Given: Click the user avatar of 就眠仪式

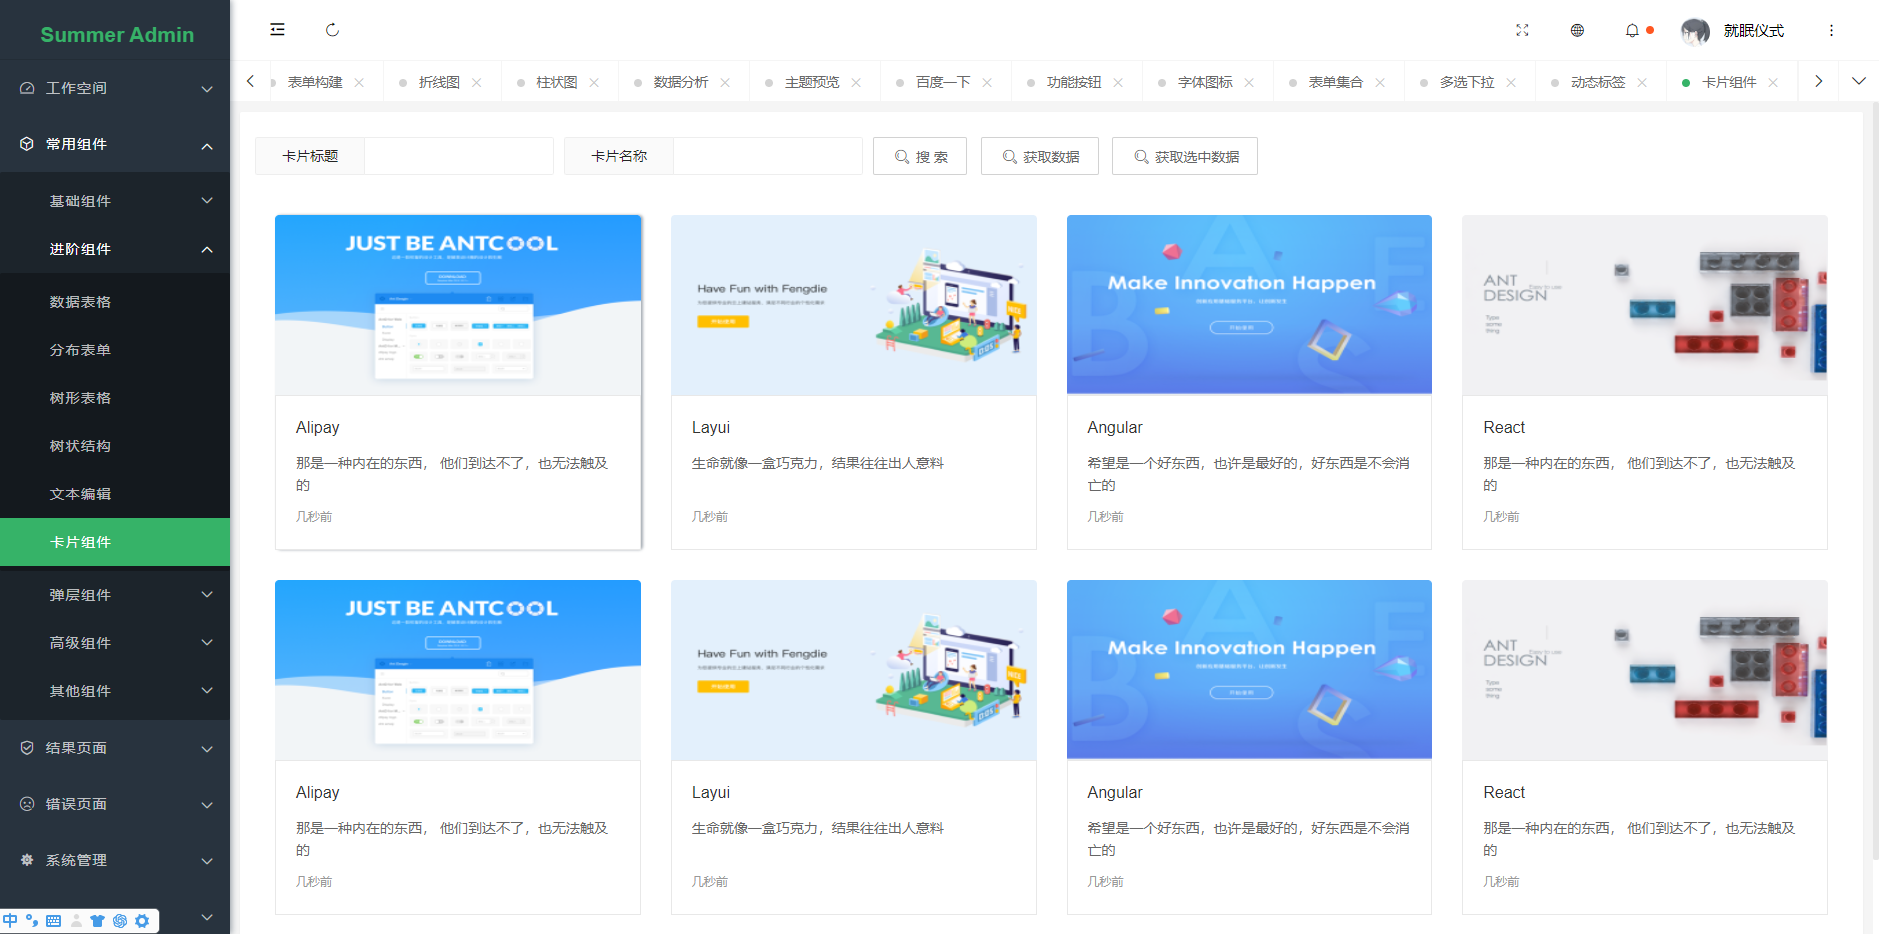Looking at the screenshot, I should (1695, 31).
